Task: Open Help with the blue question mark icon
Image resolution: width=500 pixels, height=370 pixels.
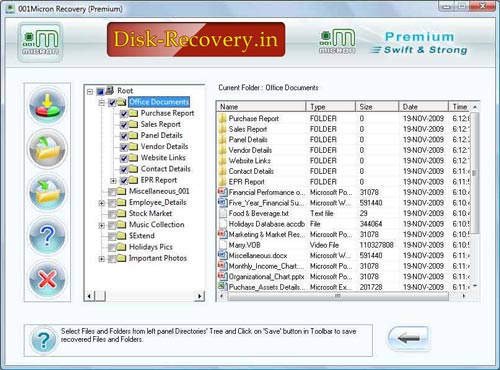Action: tap(47, 236)
